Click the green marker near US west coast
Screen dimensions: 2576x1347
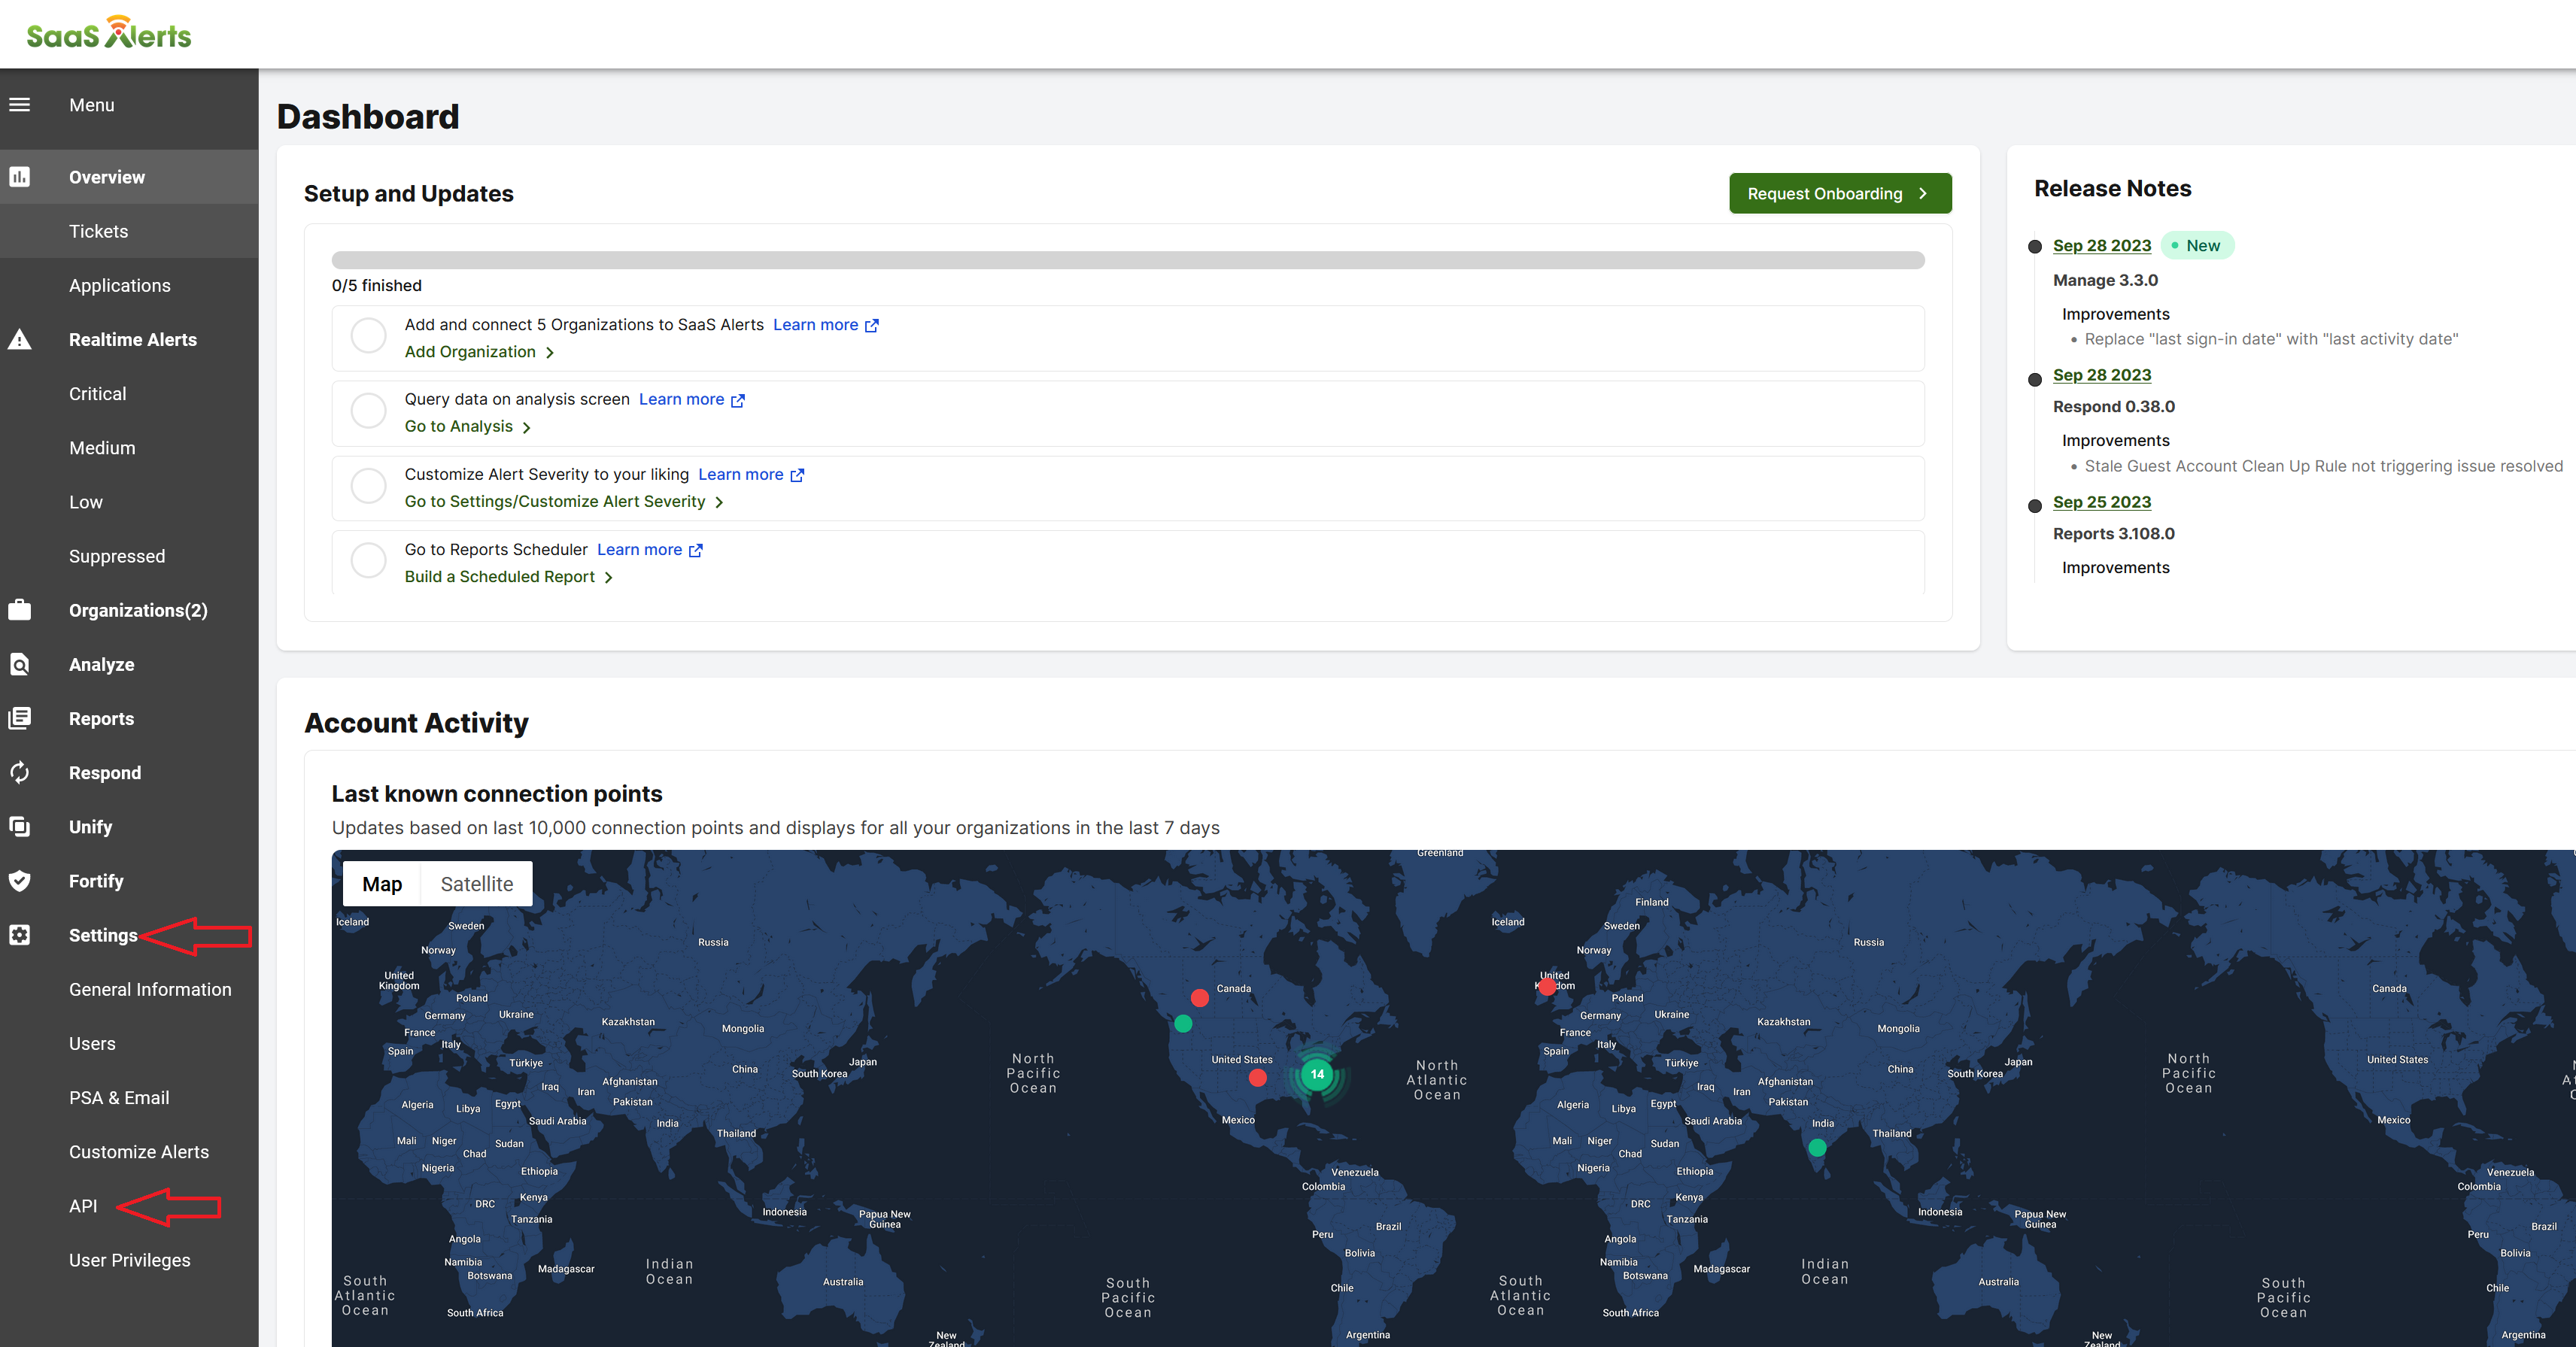click(x=1183, y=1024)
